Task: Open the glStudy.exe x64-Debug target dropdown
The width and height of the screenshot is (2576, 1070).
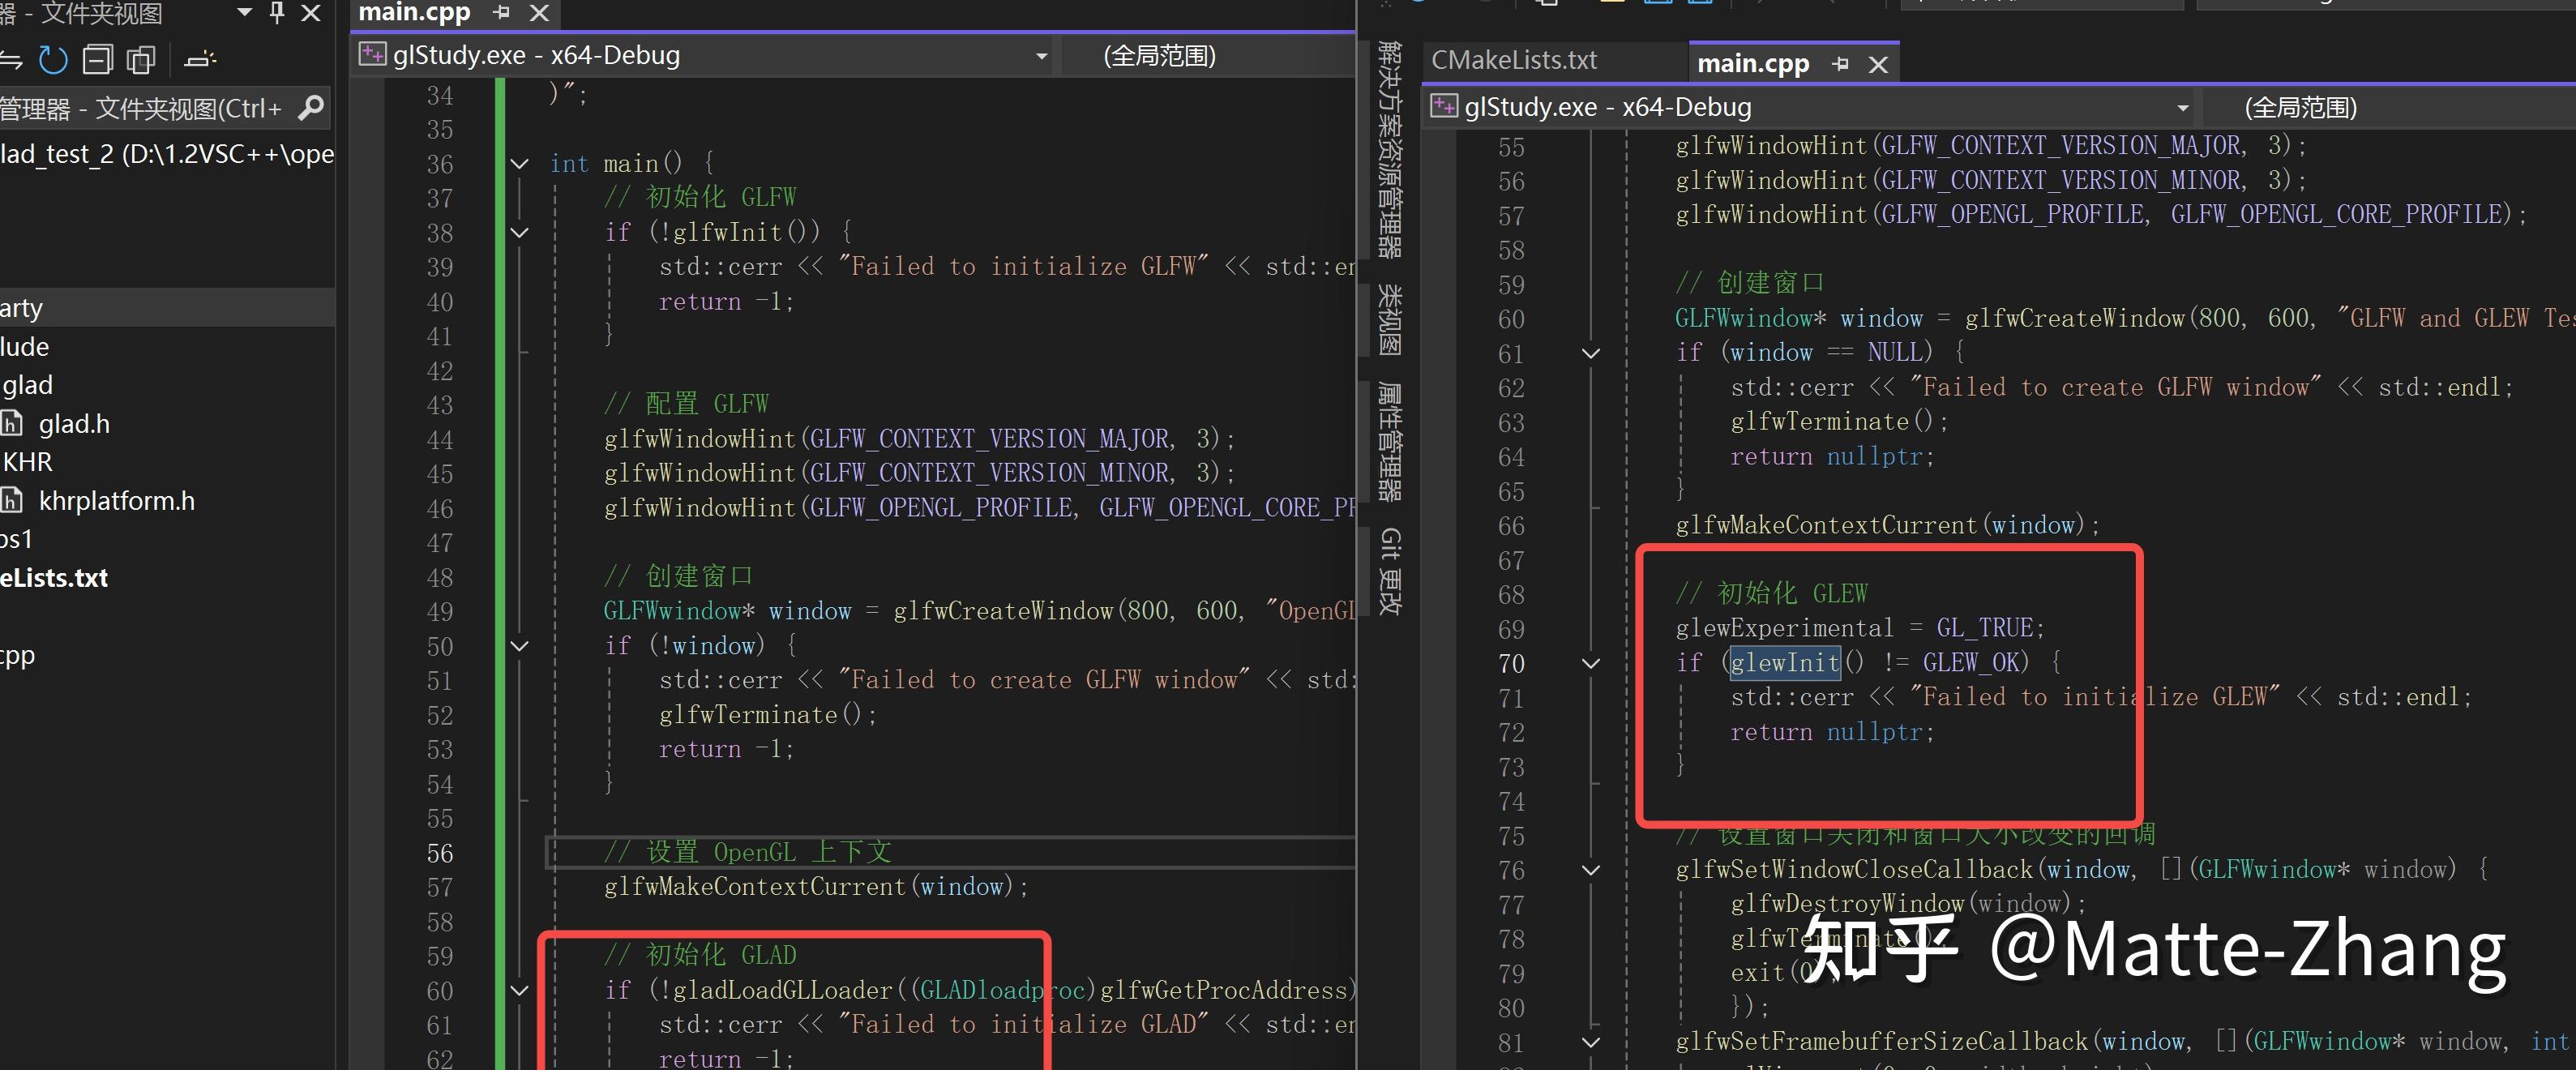Action: [1041, 56]
